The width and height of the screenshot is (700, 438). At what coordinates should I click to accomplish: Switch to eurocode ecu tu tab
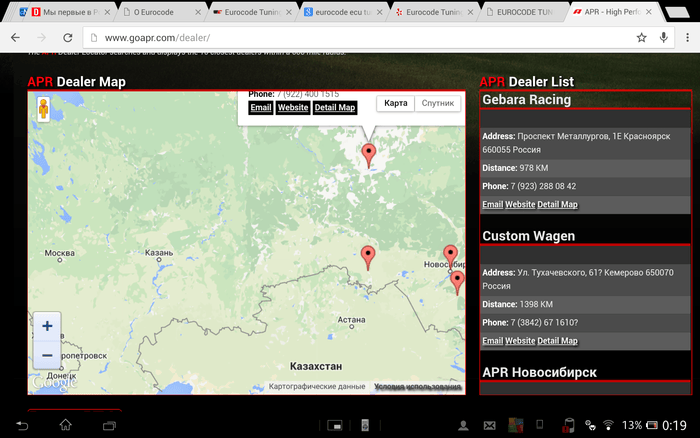pyautogui.click(x=343, y=12)
